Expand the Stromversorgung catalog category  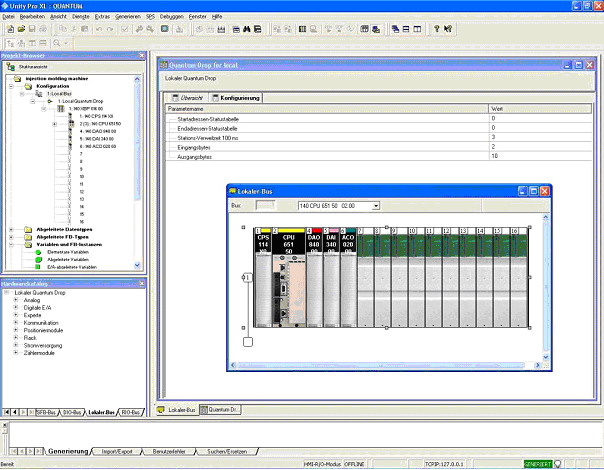(16, 345)
